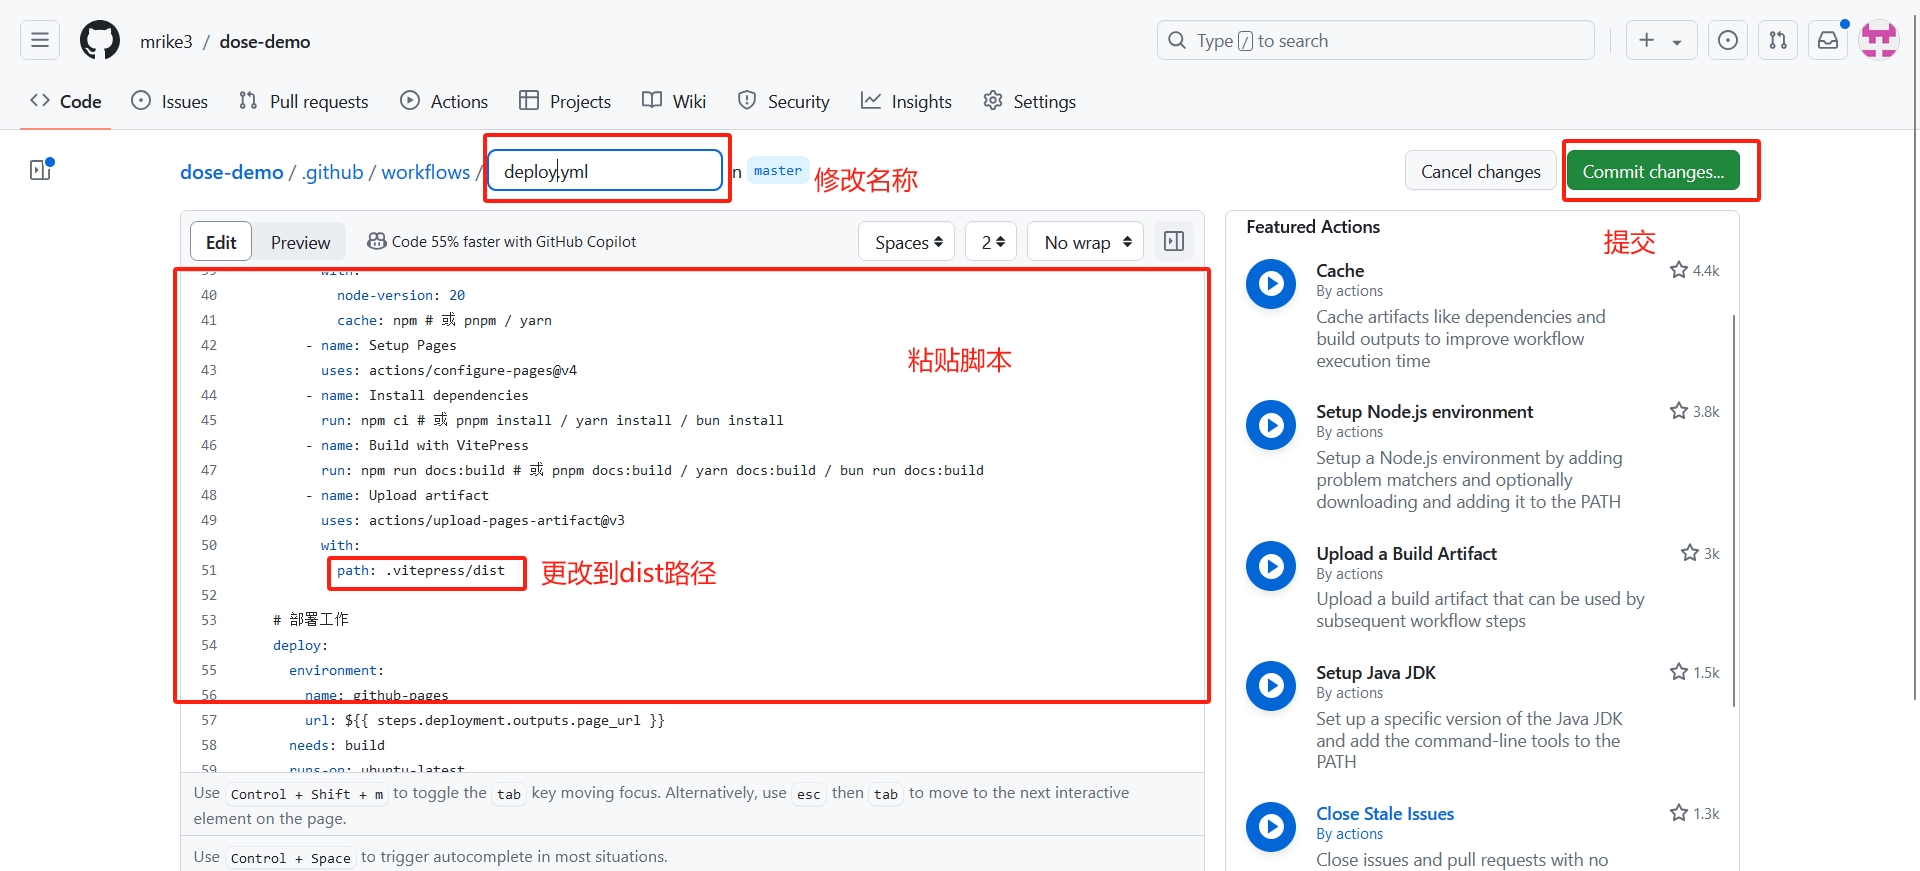This screenshot has width=1920, height=871.
Task: Open the notifications inbox icon
Action: (x=1827, y=41)
